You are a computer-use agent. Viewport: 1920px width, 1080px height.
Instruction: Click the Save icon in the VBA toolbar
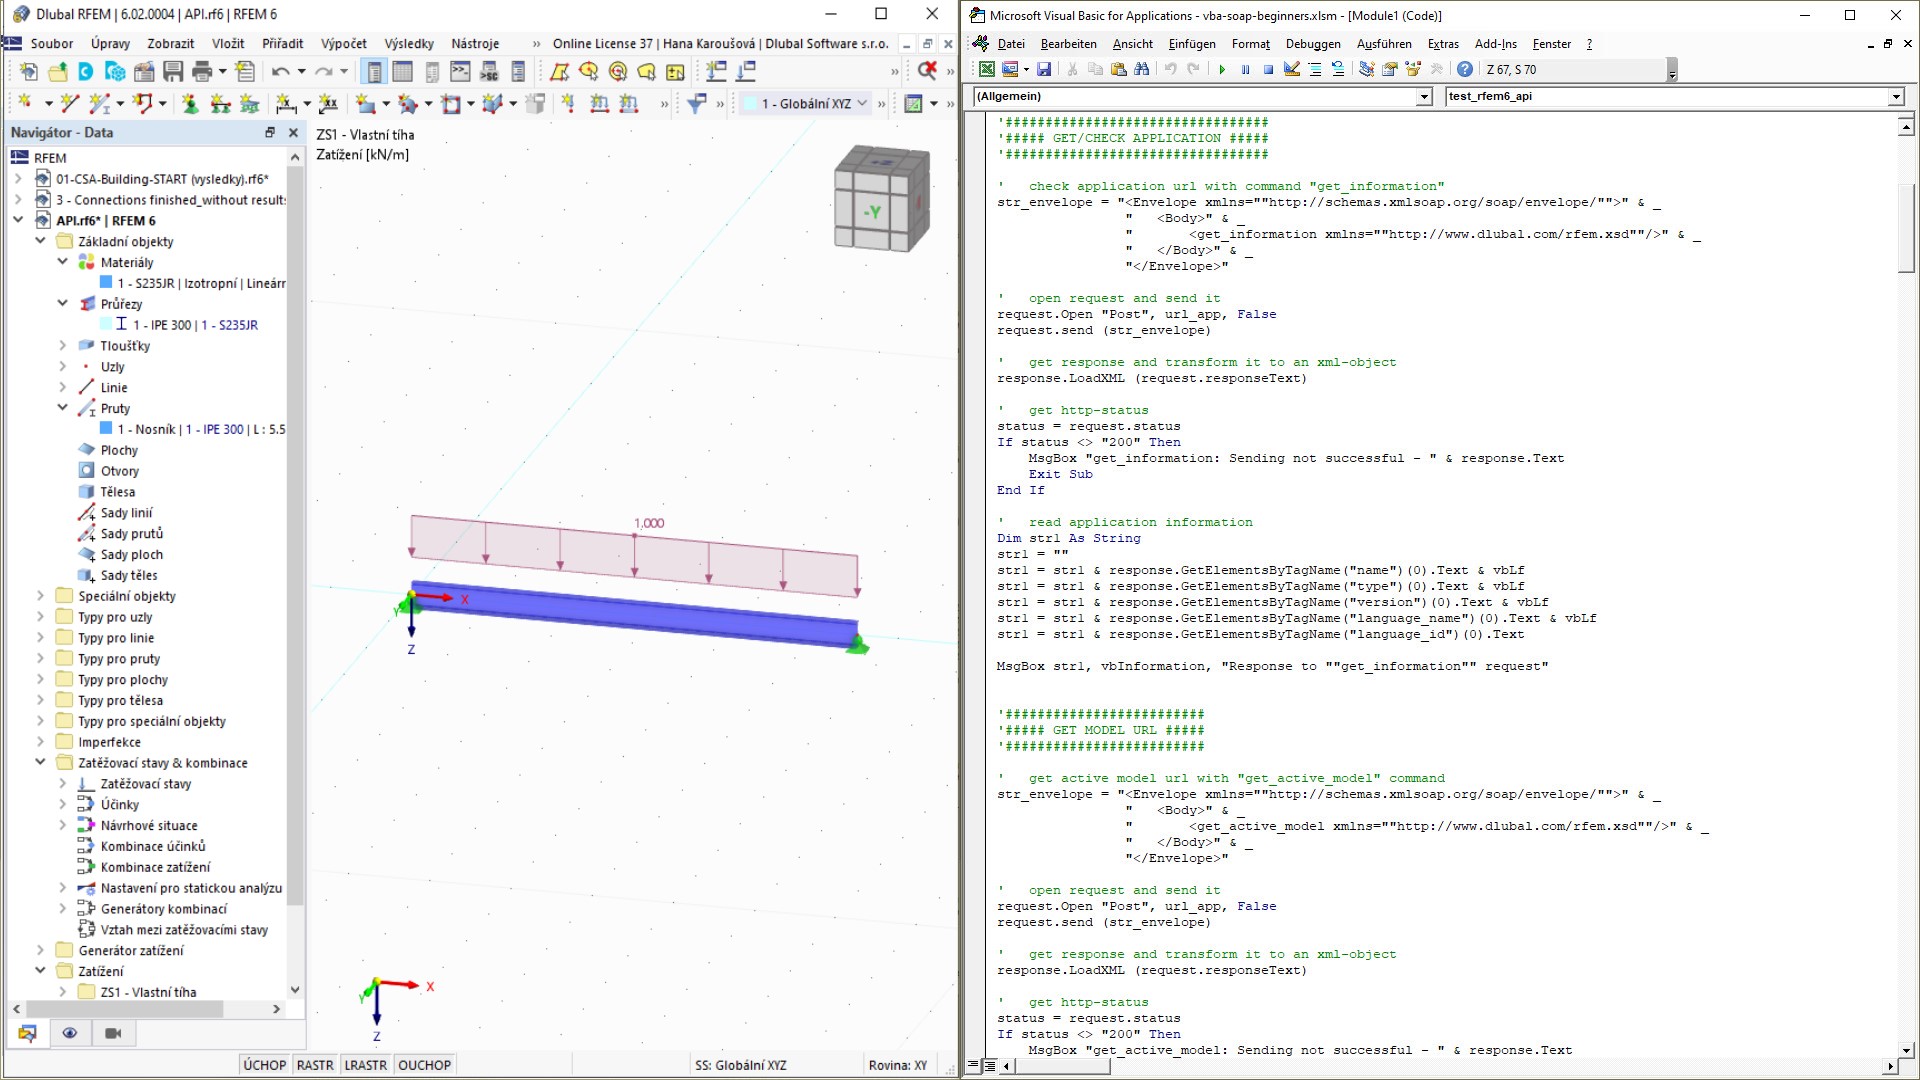pyautogui.click(x=1044, y=70)
